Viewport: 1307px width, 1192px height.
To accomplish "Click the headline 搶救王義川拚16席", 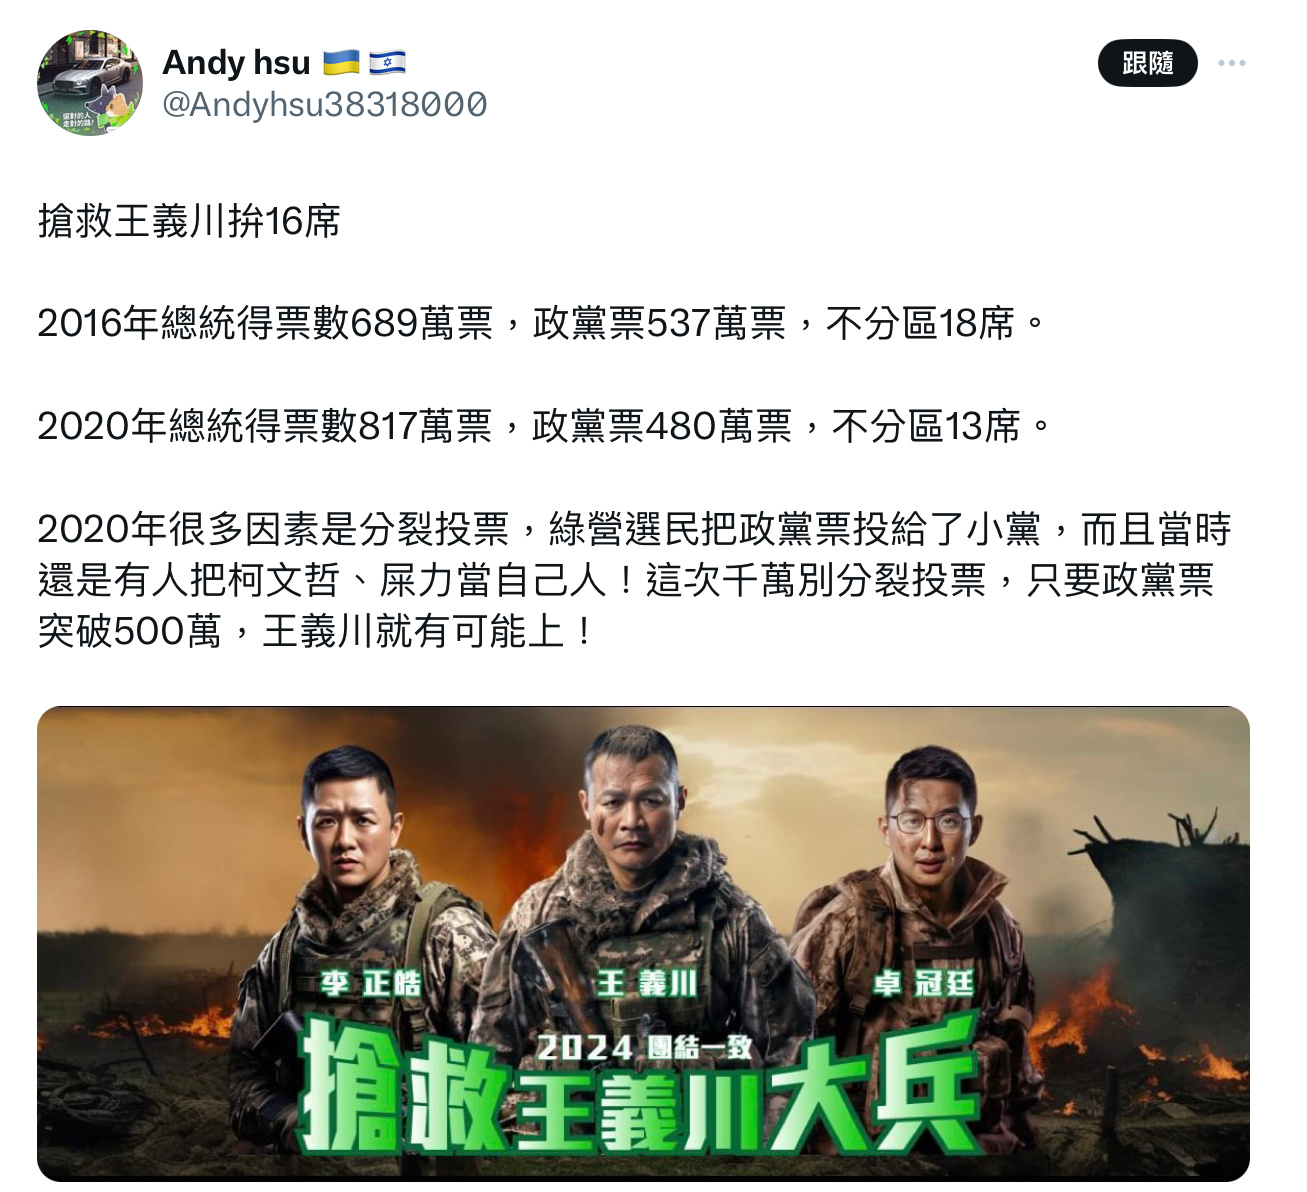I will tap(189, 221).
